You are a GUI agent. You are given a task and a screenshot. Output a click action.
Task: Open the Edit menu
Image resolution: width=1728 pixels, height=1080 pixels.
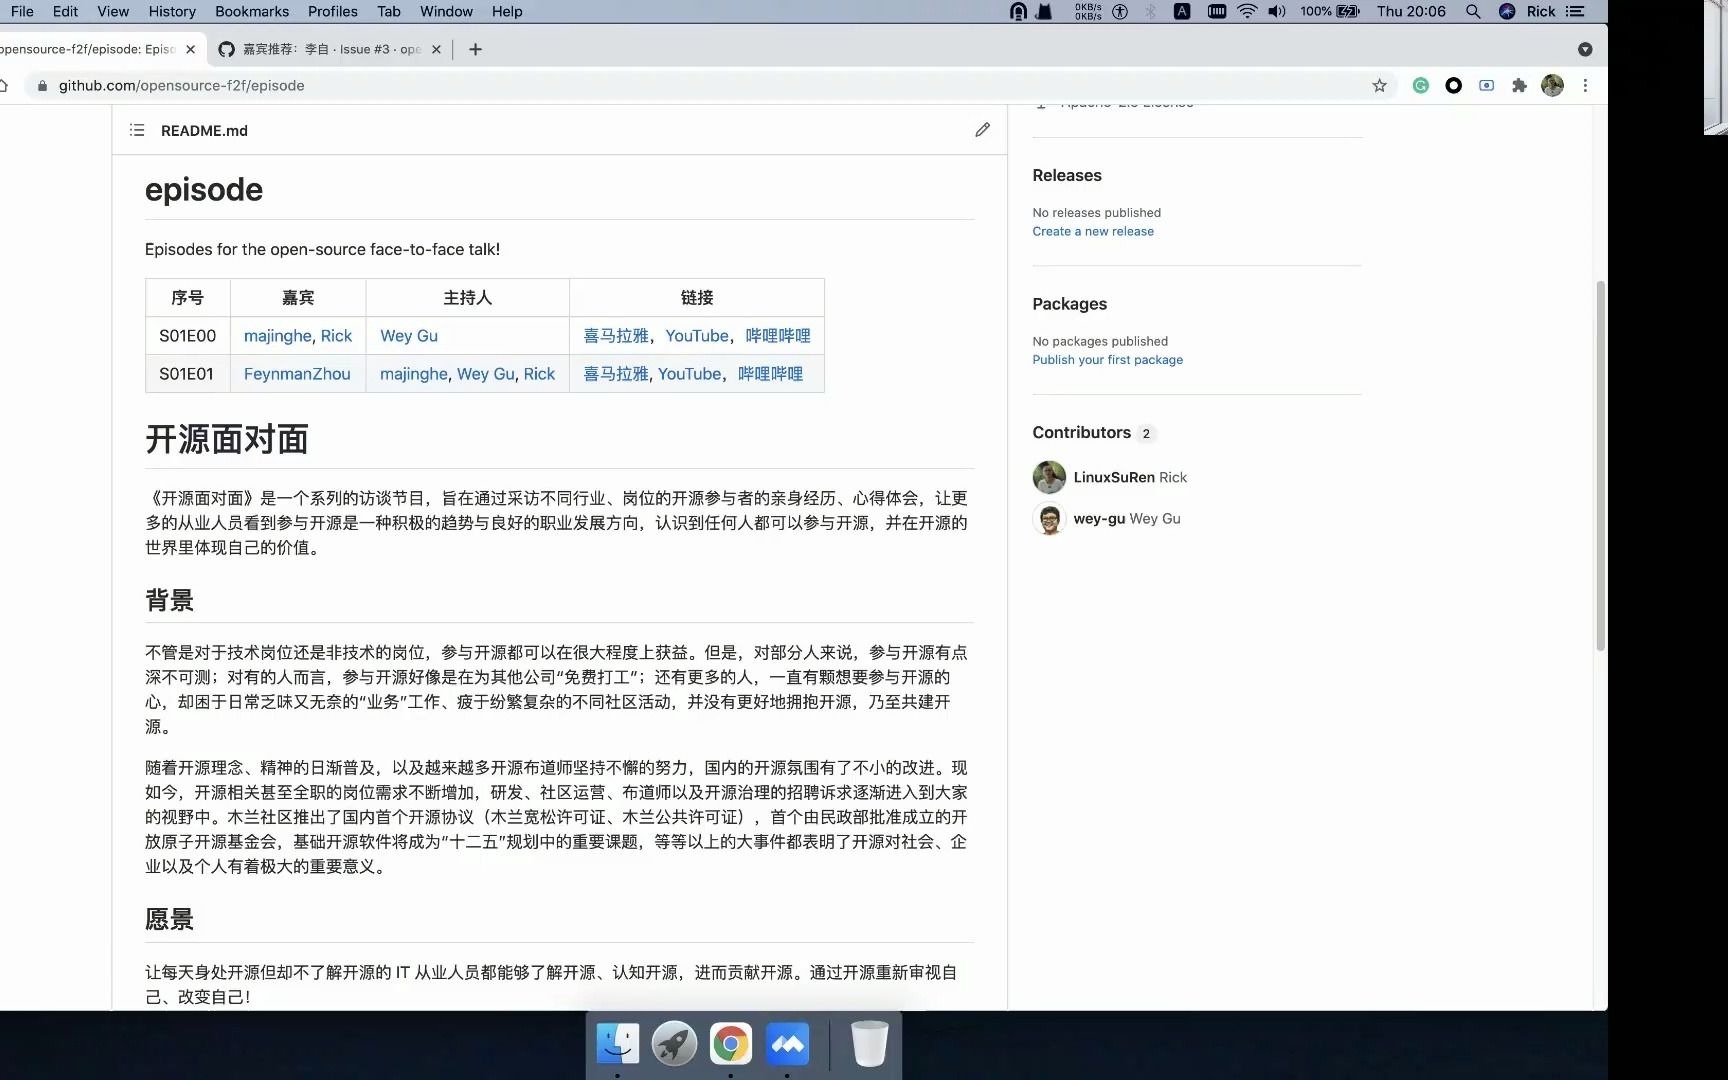point(65,11)
